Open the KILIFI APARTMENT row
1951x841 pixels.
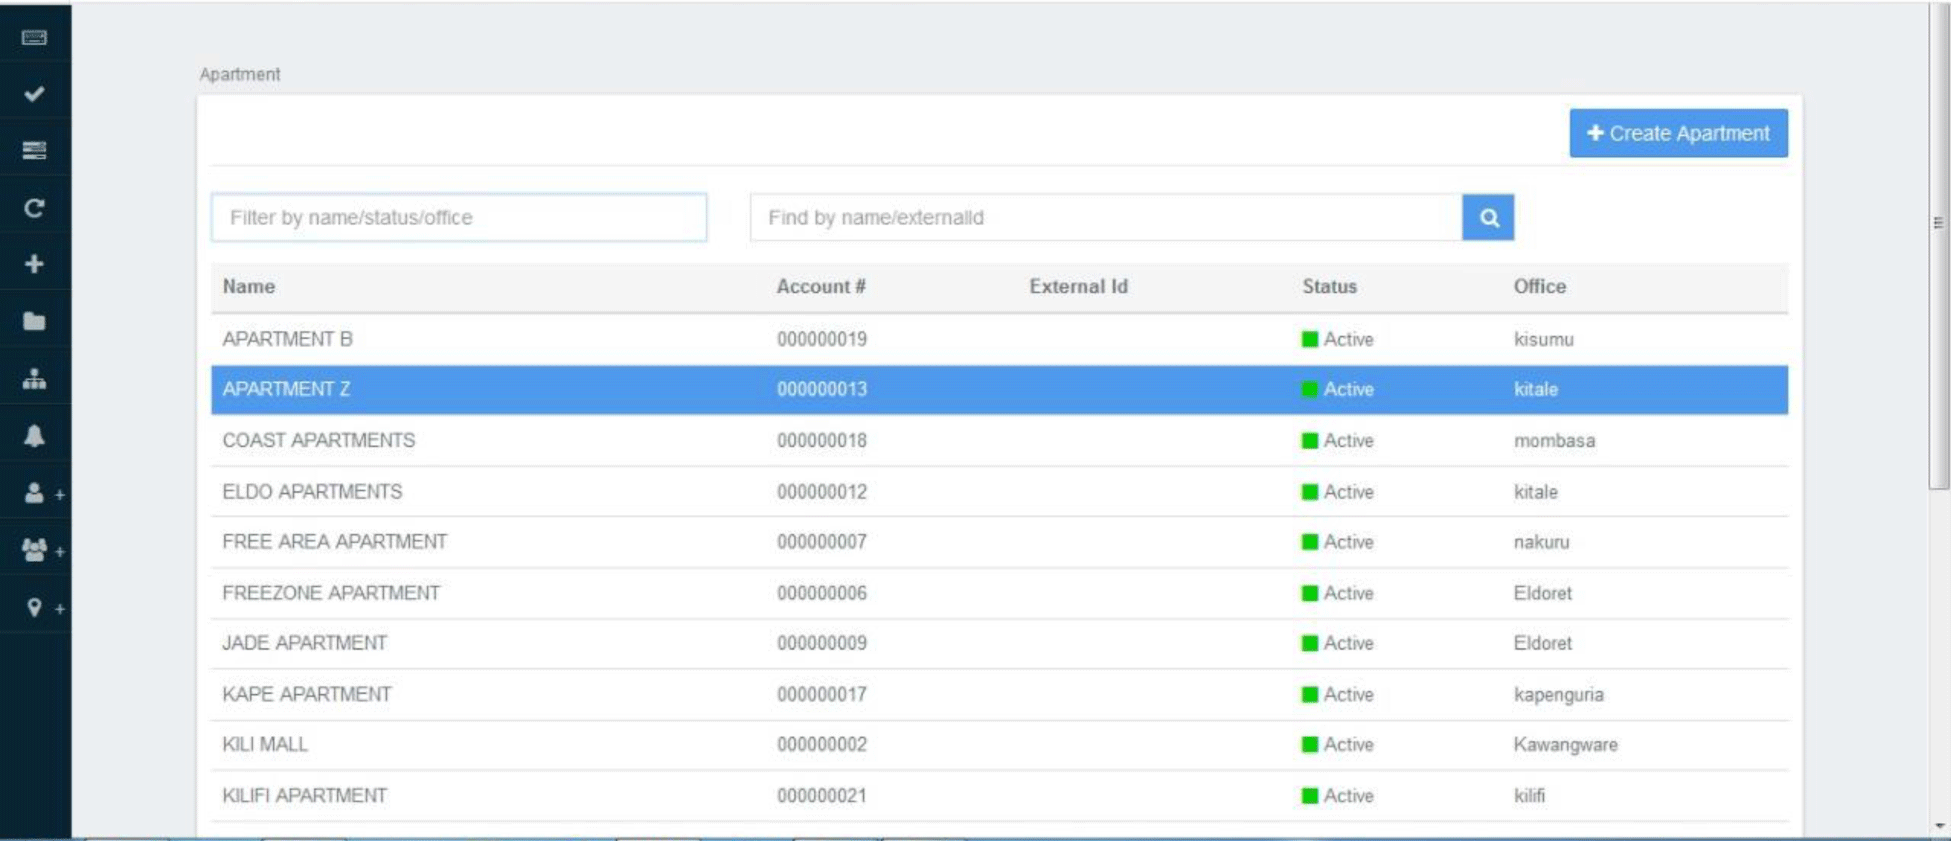999,796
